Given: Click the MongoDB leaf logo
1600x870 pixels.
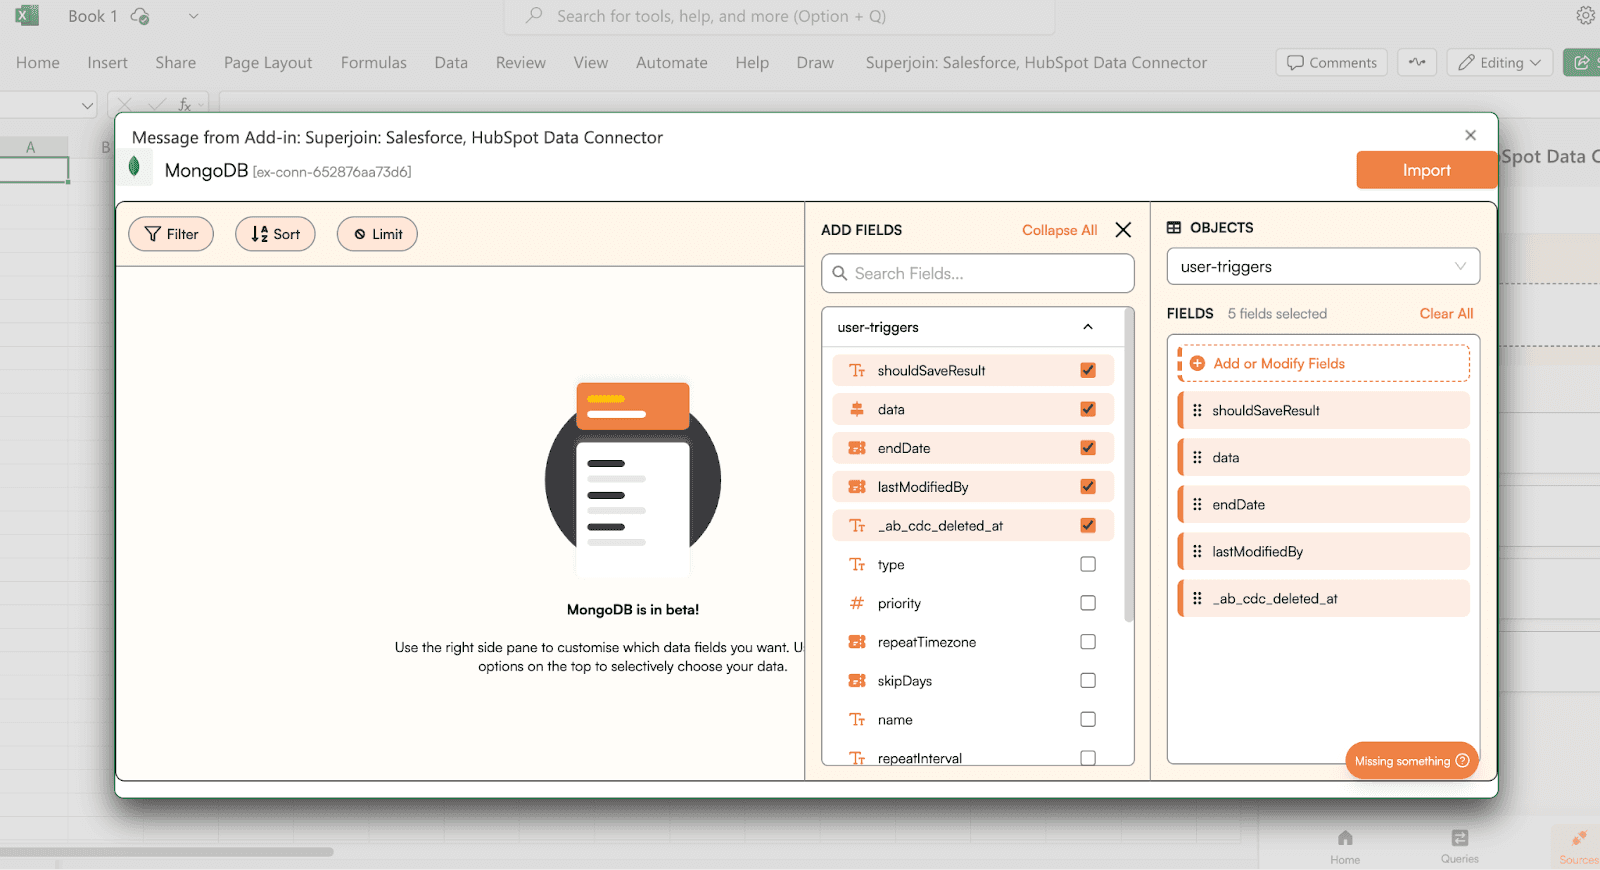Looking at the screenshot, I should [134, 167].
